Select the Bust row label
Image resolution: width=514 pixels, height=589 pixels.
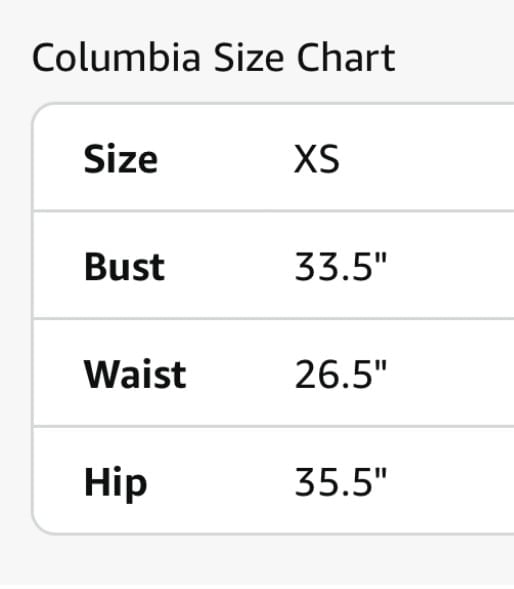124,267
